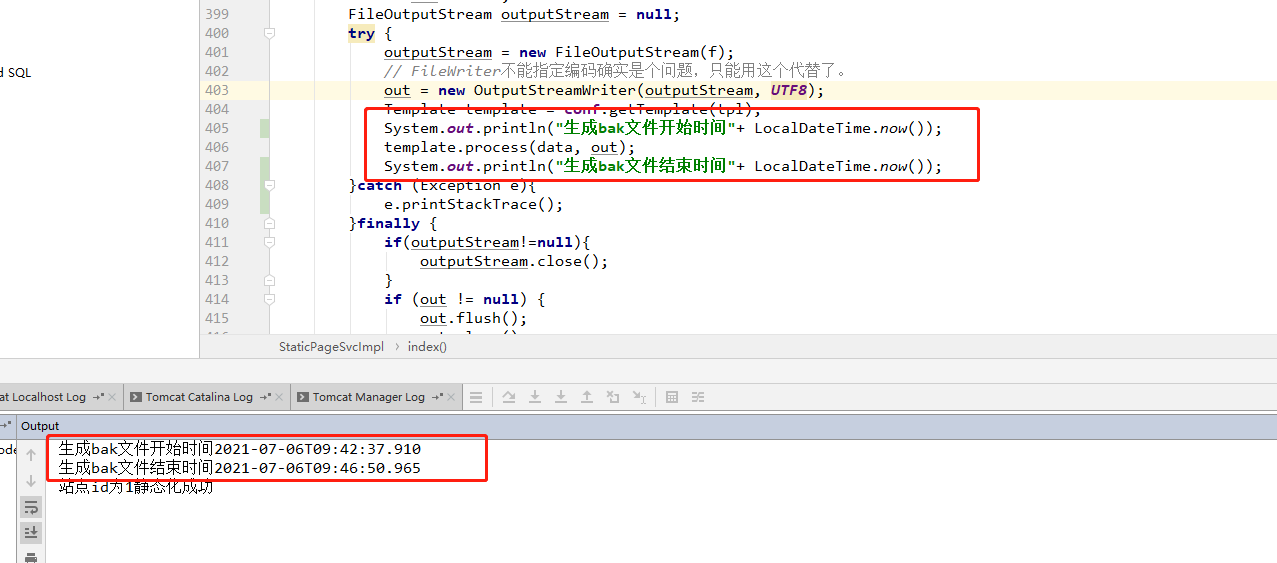Image resolution: width=1277 pixels, height=563 pixels.
Task: Pin the Tomcat Manager Log tab
Action: click(437, 397)
